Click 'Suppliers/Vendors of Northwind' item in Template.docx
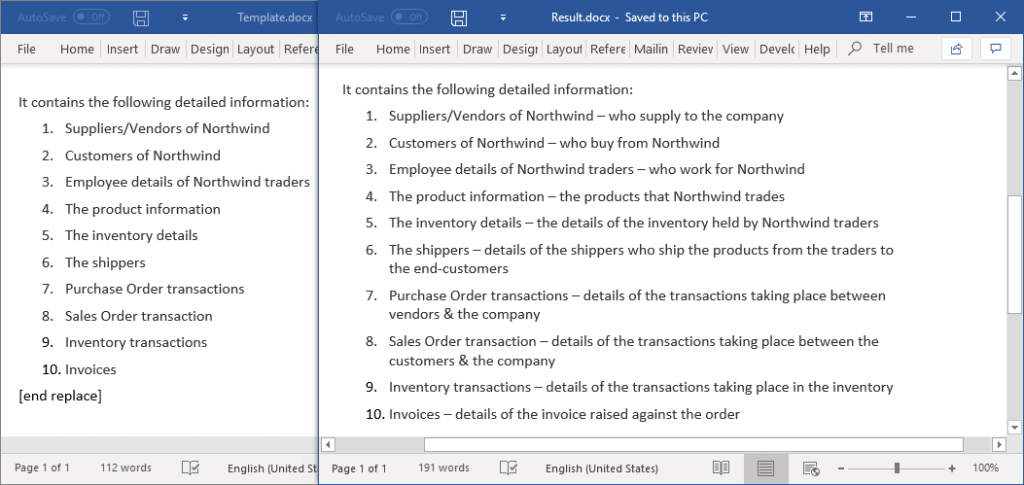 (x=167, y=129)
